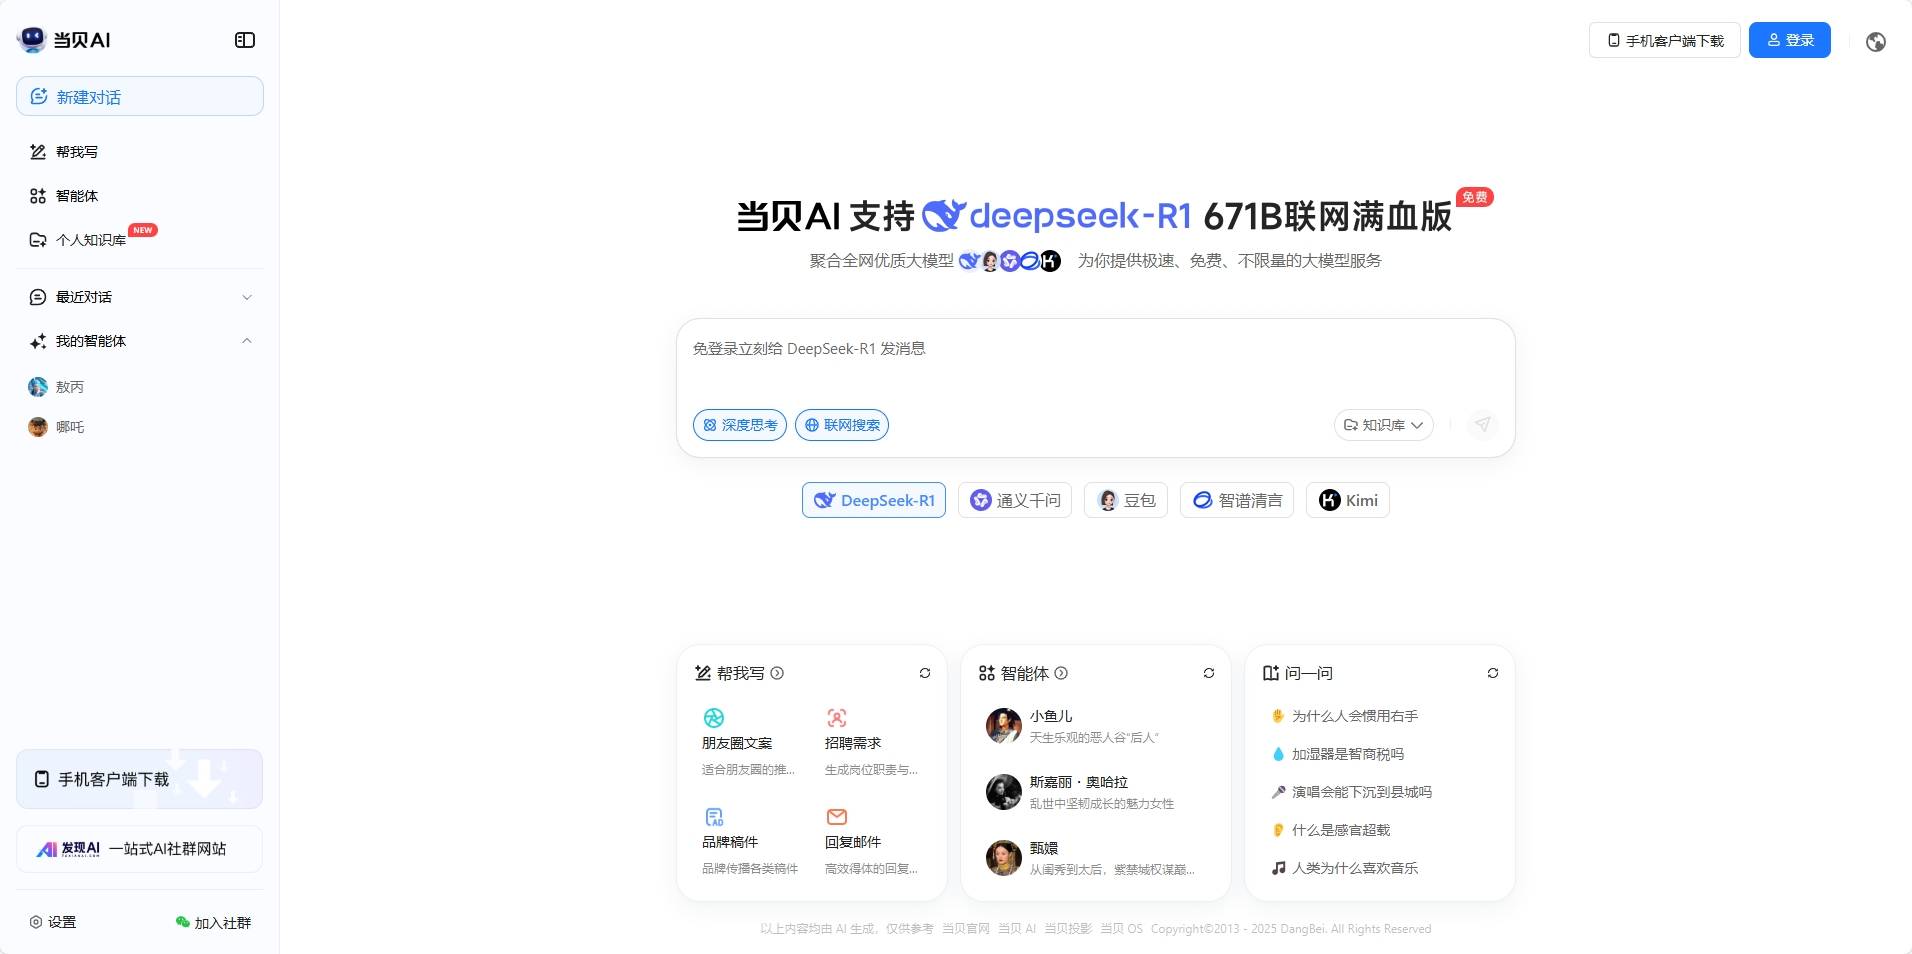This screenshot has width=1912, height=954.
Task: Click the 品牌稿件 icon
Action: point(714,817)
